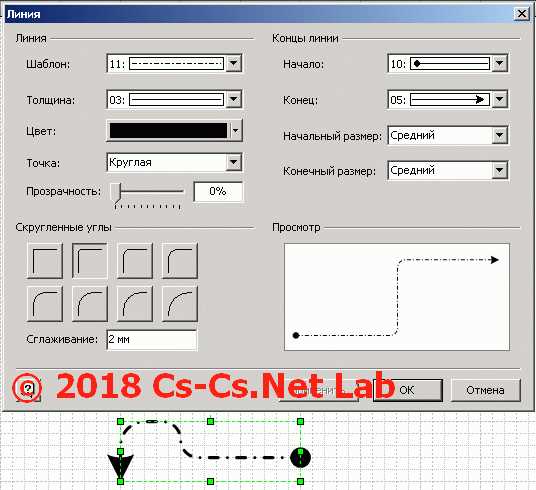
Task: Click the black color swatch for Цвет
Action: pos(168,130)
